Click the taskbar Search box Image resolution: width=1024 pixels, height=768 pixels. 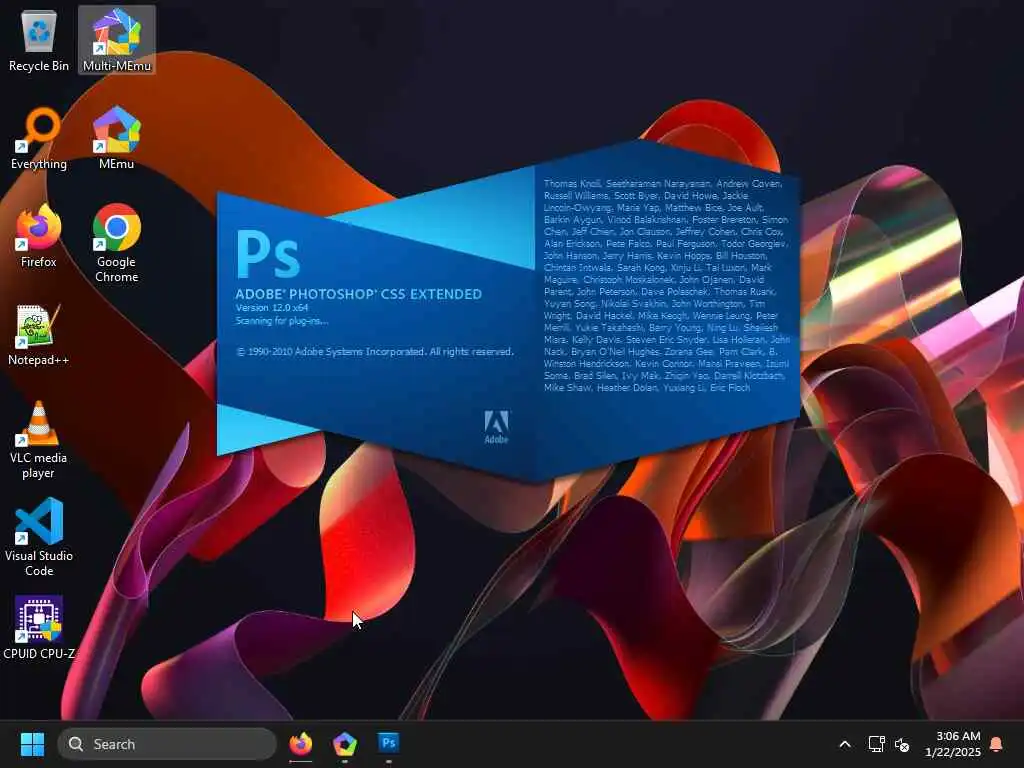tap(167, 744)
